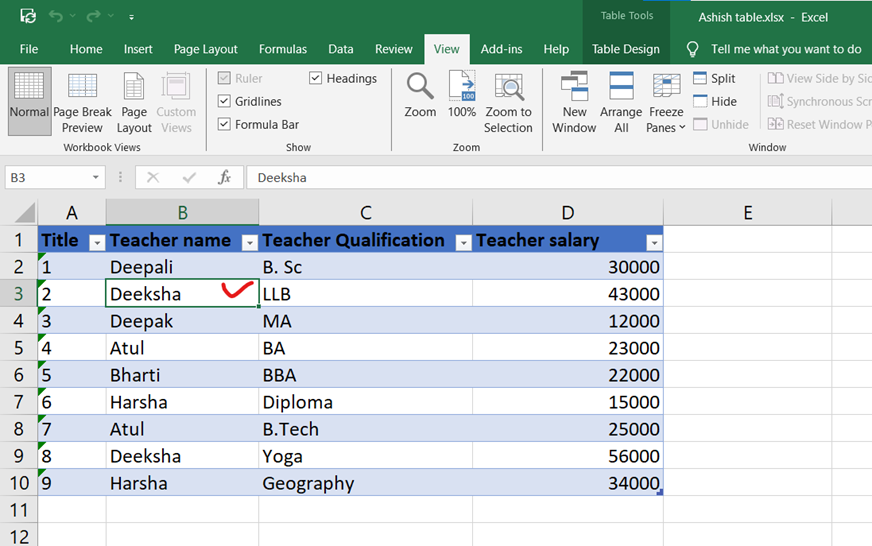Click the Save icon in title bar
Viewport: 872px width, 546px height.
click(x=28, y=17)
